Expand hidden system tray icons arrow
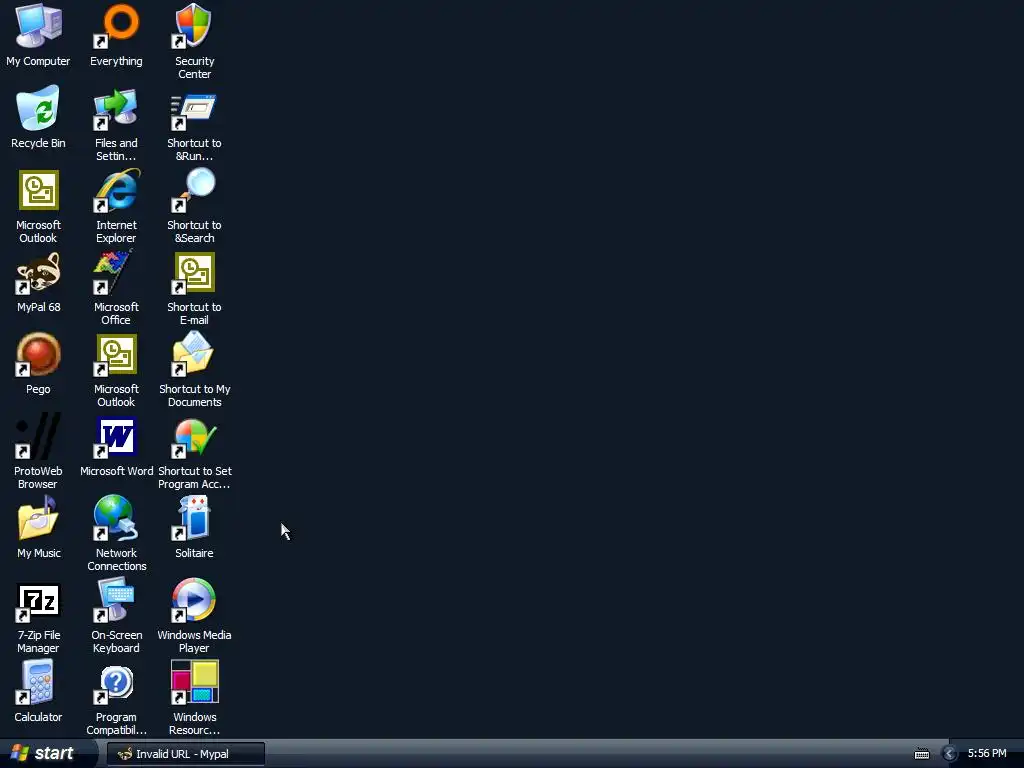 click(950, 754)
